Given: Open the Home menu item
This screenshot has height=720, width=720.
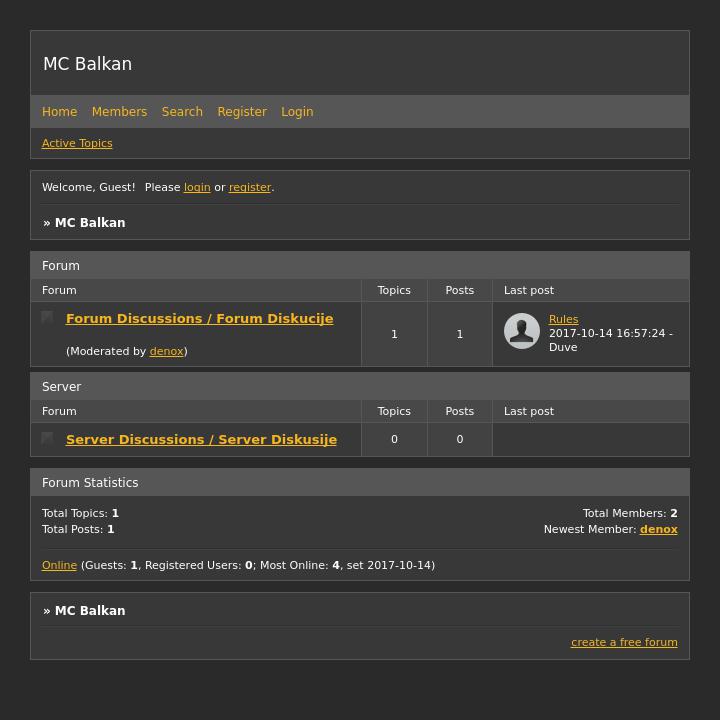Looking at the screenshot, I should click(x=59, y=112).
